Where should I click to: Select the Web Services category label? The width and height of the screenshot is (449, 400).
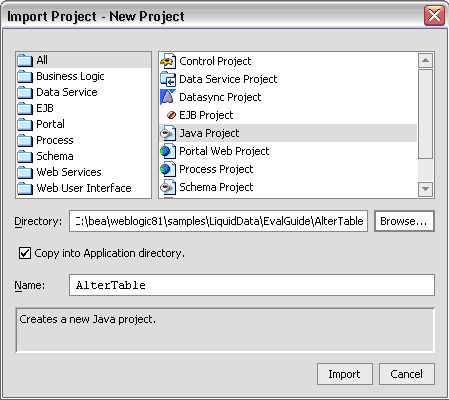point(69,172)
